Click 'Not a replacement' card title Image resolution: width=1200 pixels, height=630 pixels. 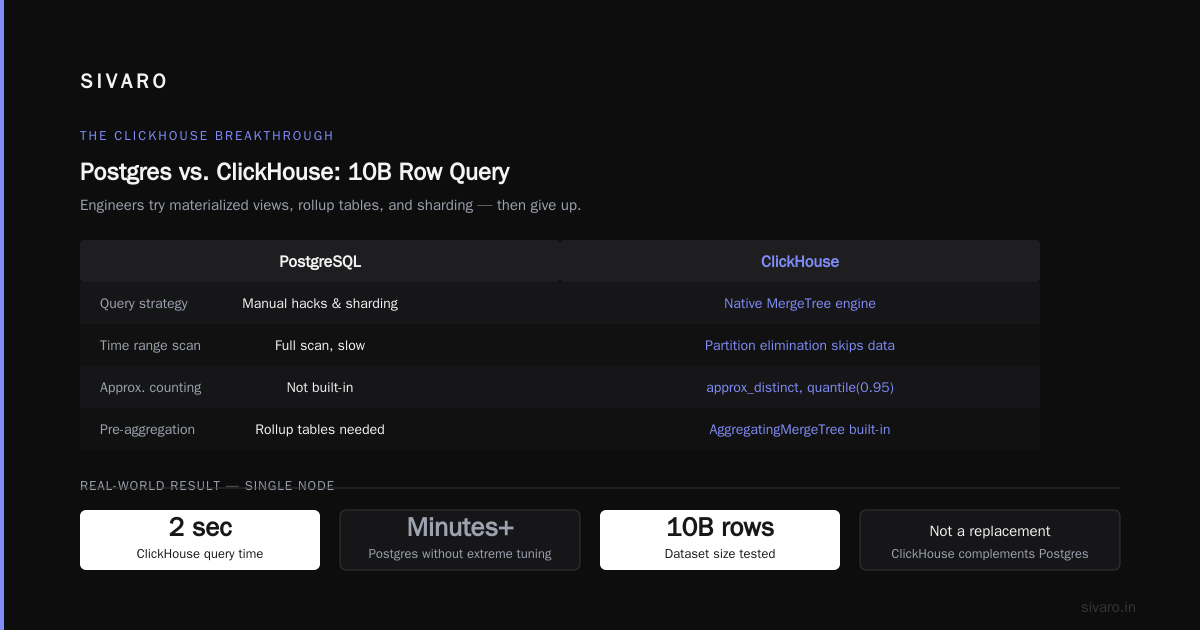click(x=990, y=531)
